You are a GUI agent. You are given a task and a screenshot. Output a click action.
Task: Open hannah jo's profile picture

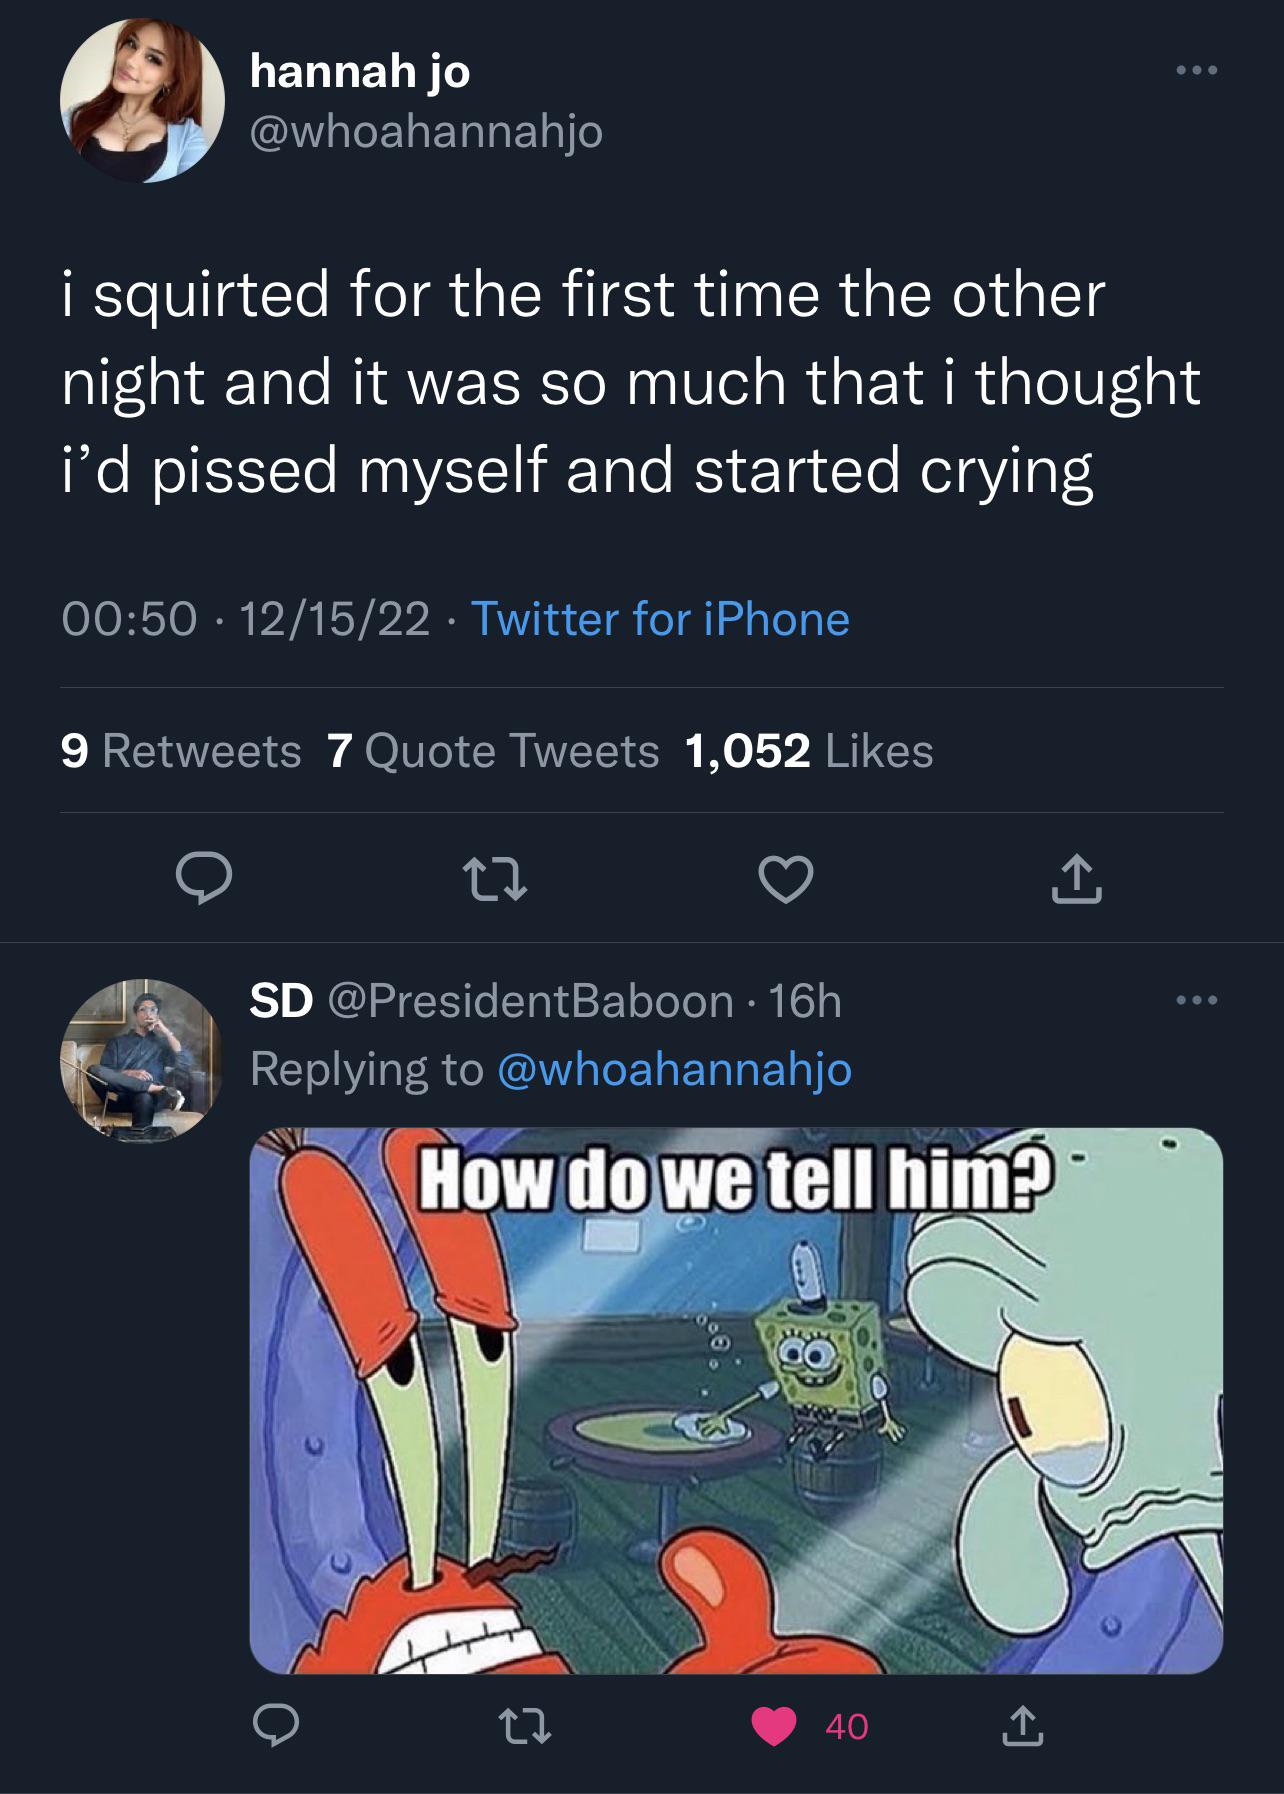(142, 100)
